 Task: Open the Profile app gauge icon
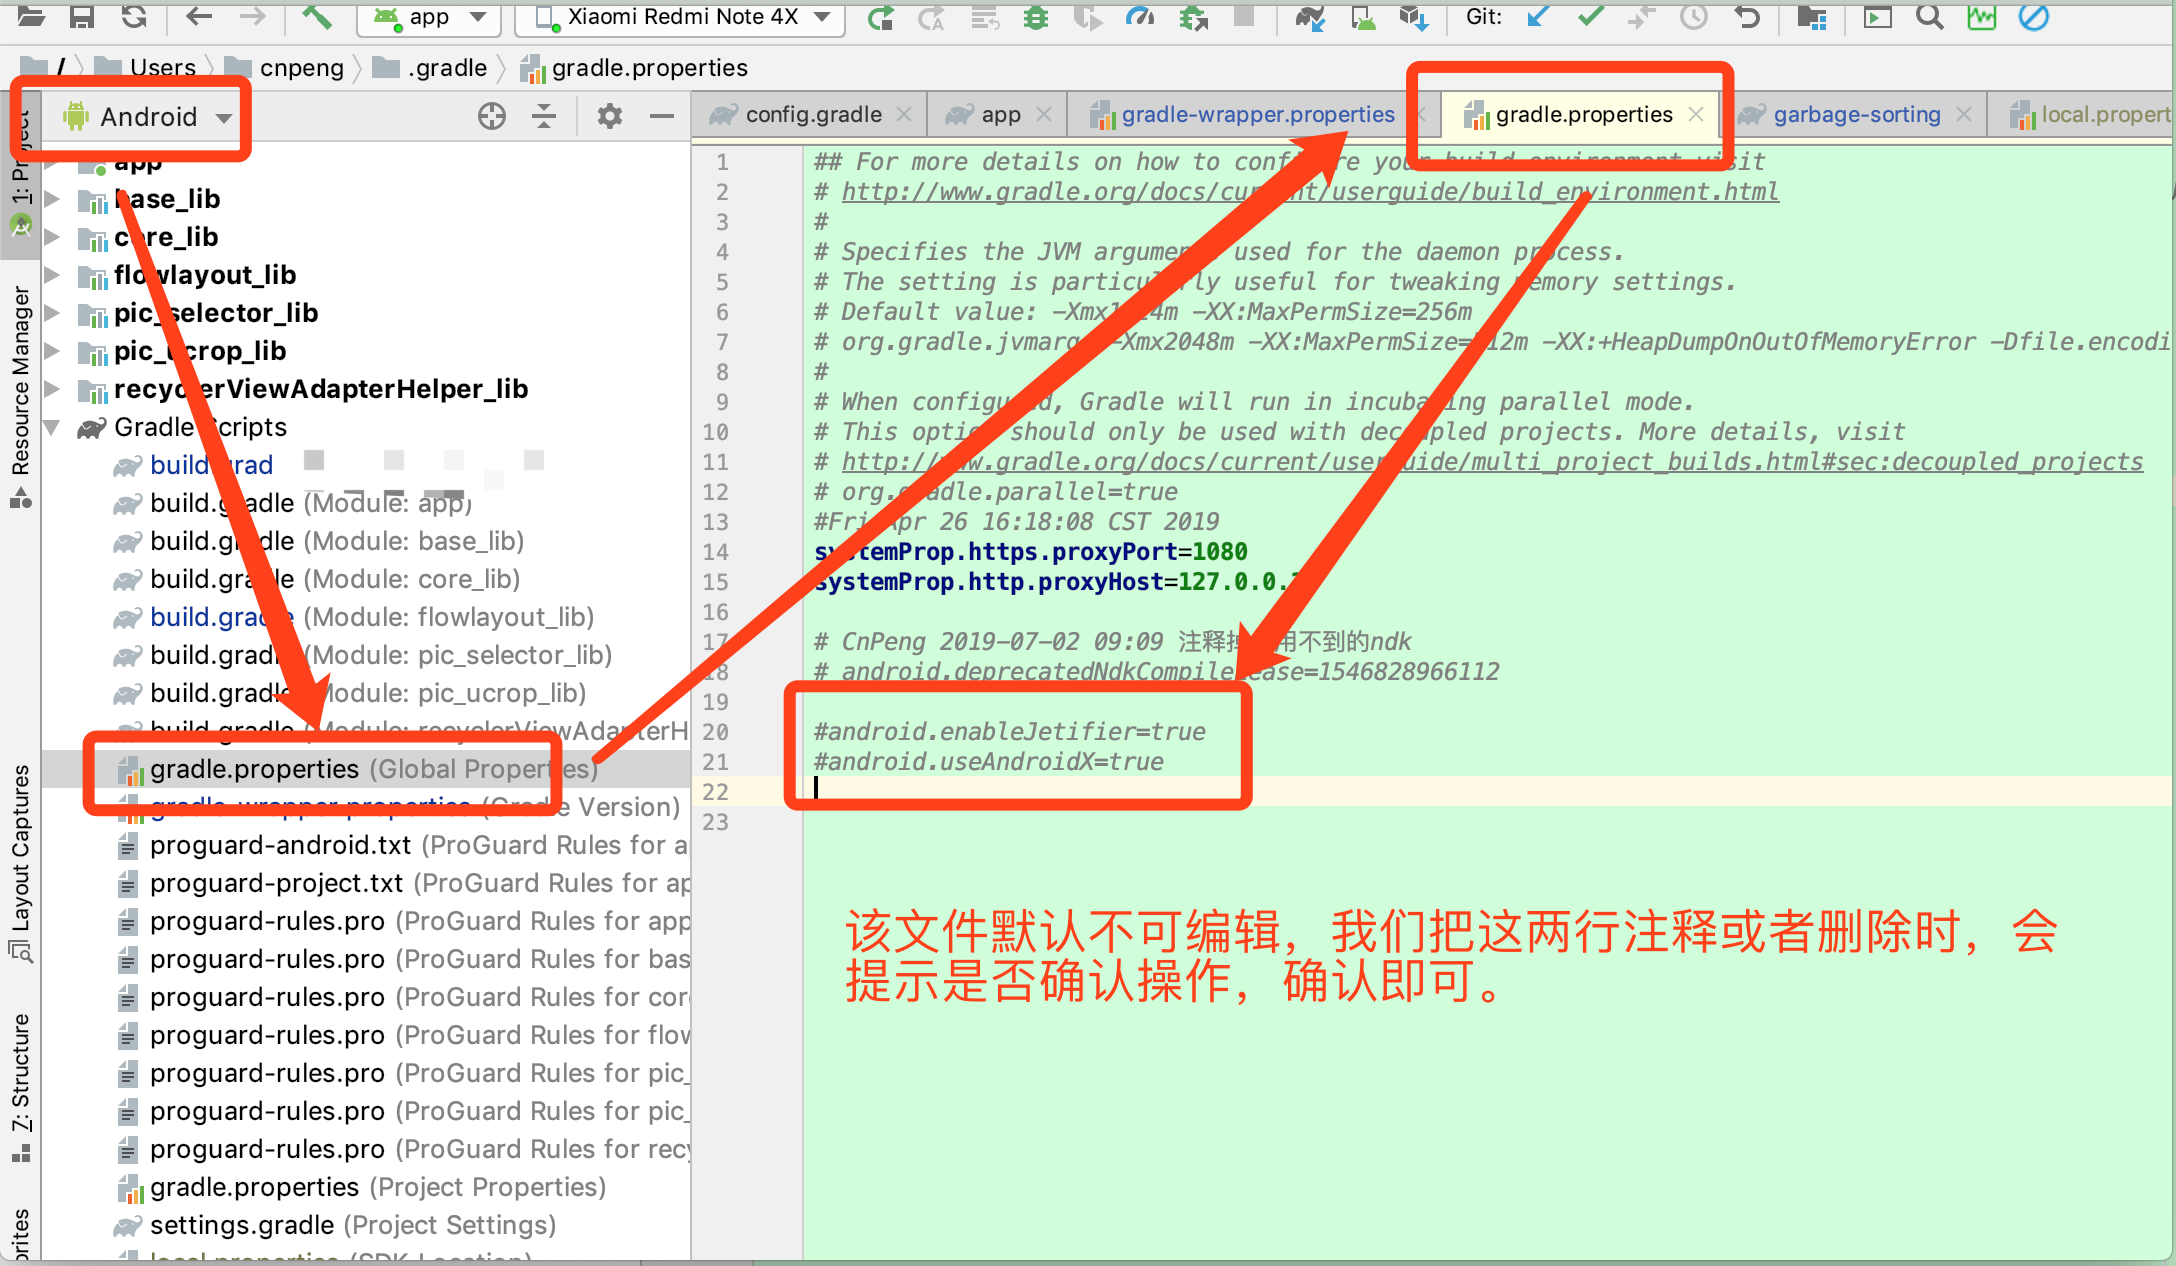tap(1140, 17)
